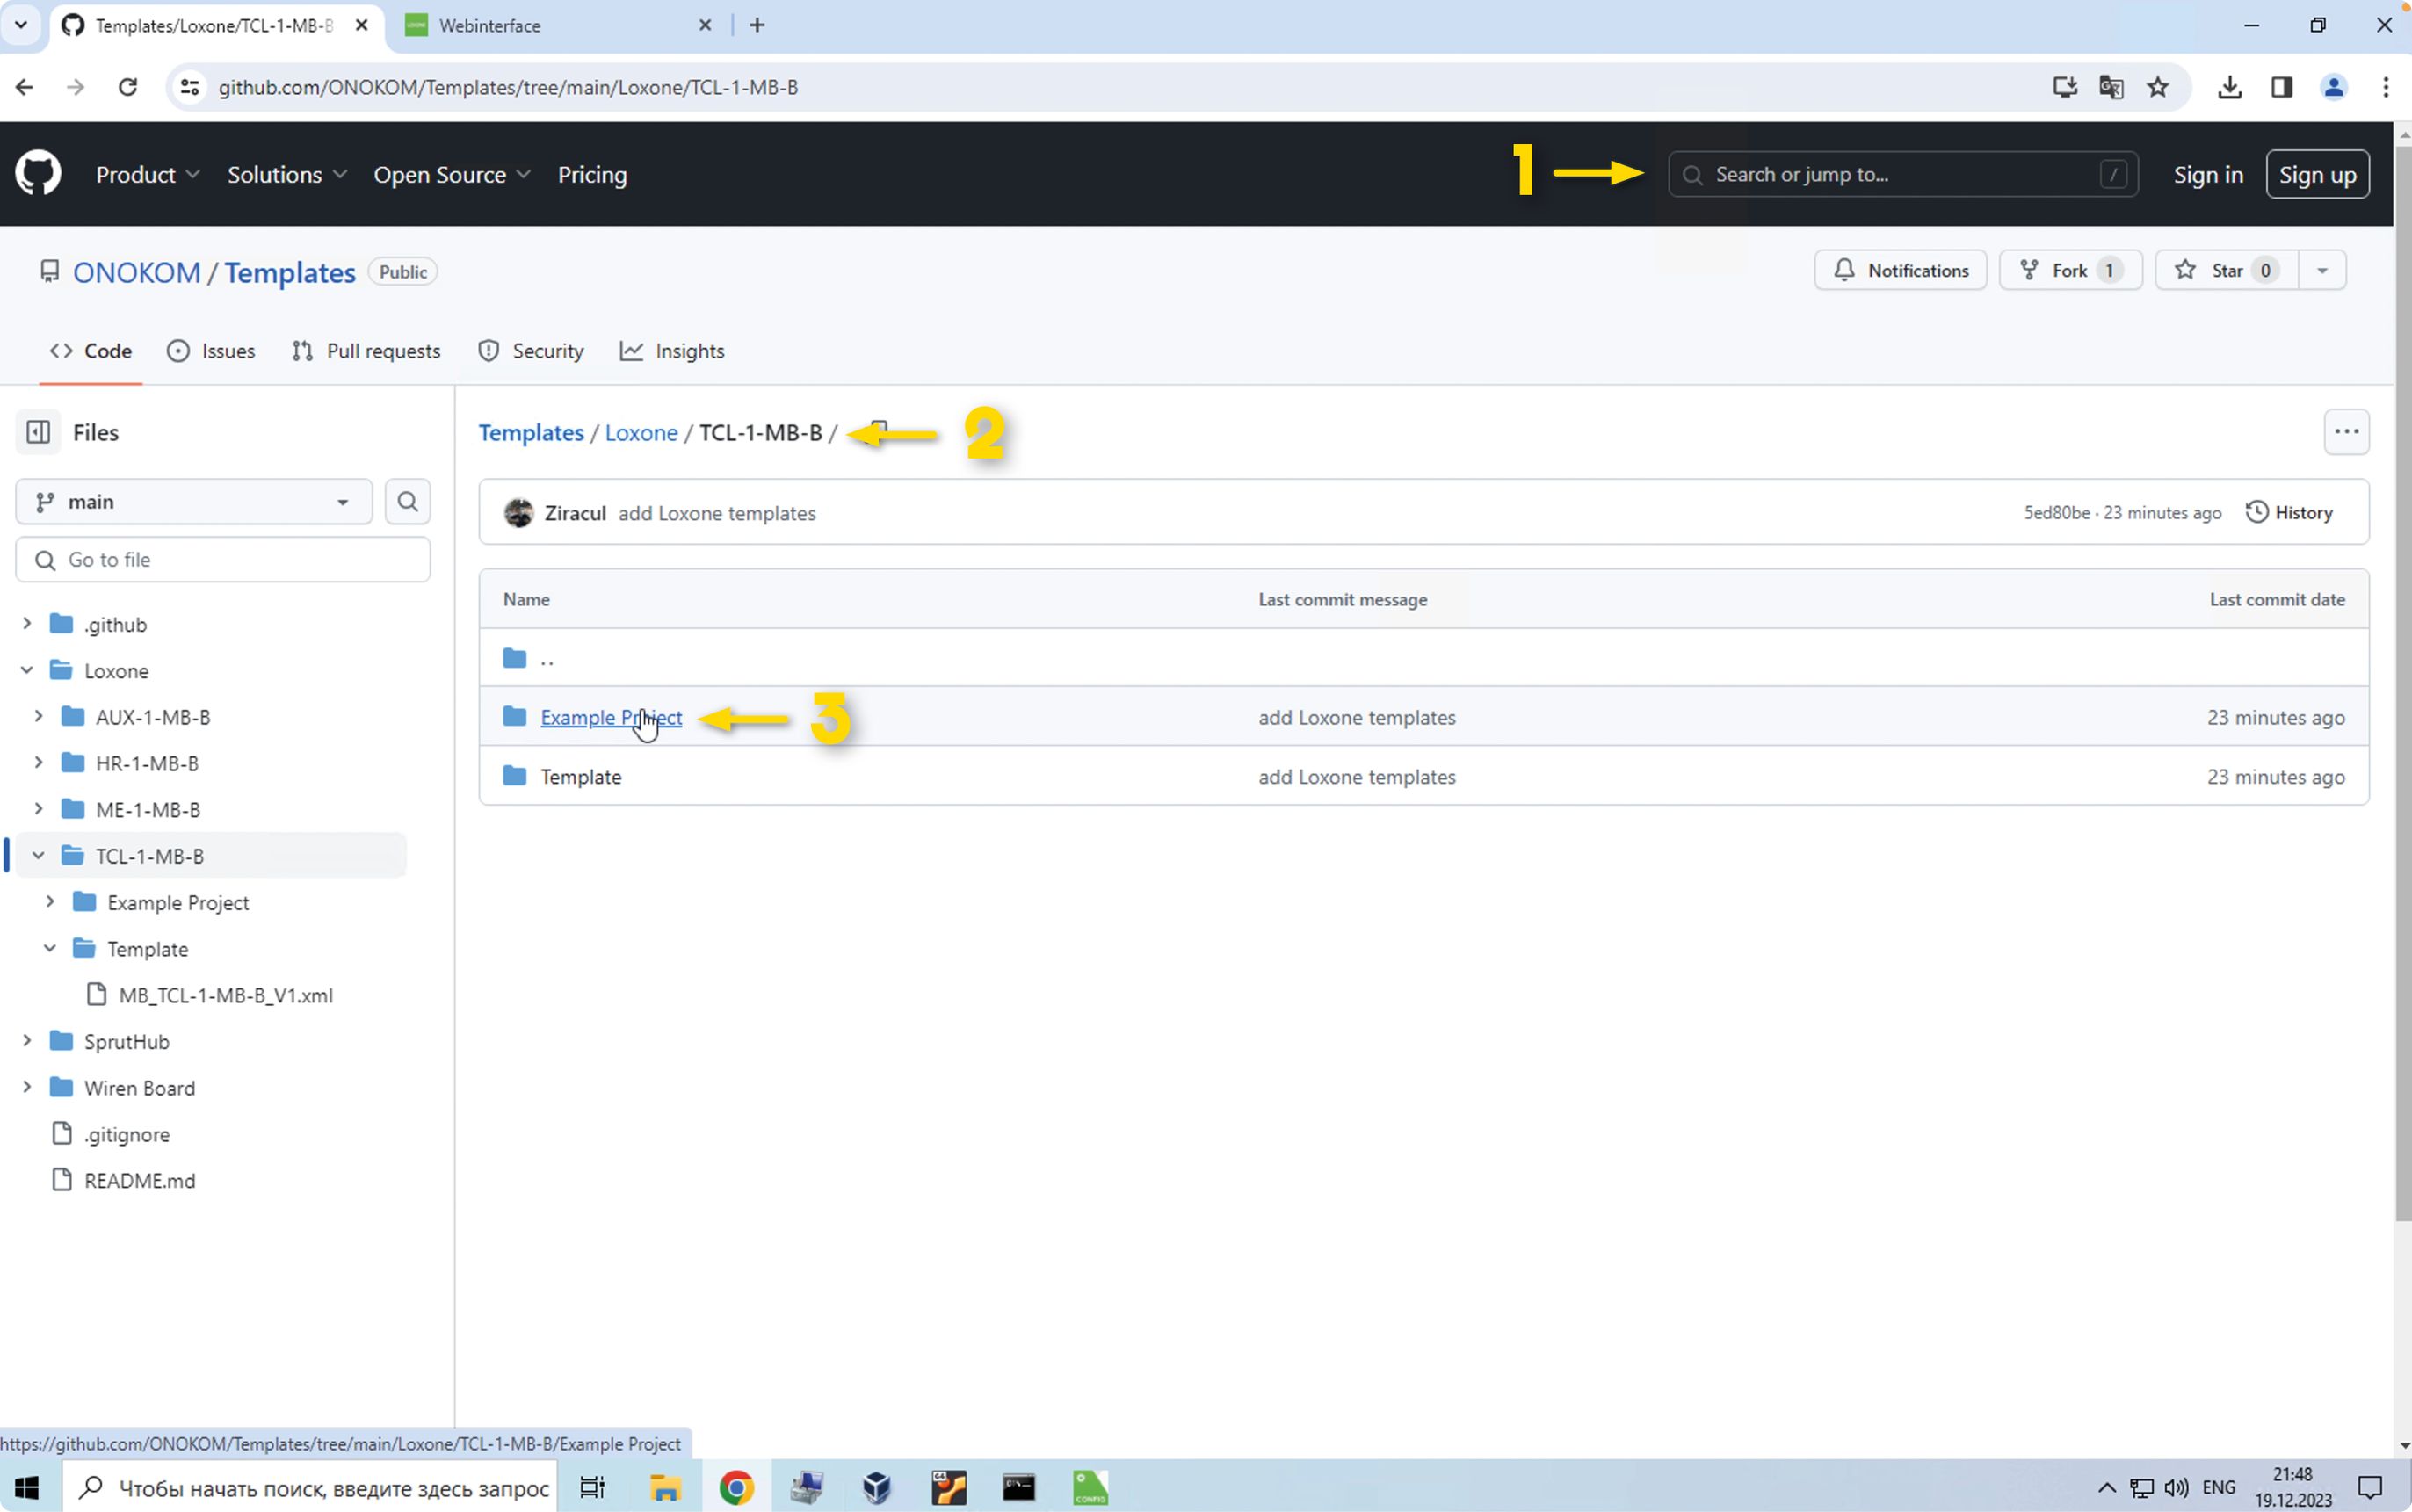Open the Example Project folder link
The height and width of the screenshot is (1512, 2412).
(x=611, y=717)
